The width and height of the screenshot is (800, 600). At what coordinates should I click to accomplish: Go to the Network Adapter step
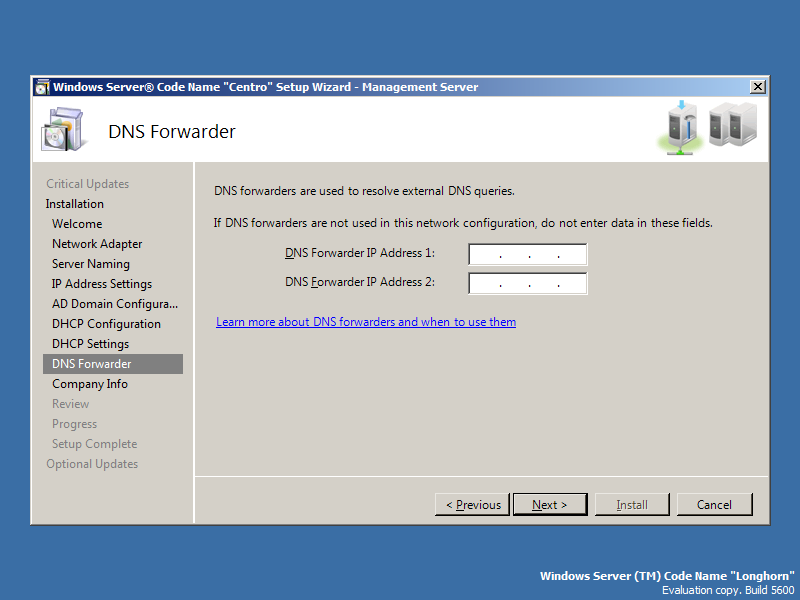coord(97,244)
